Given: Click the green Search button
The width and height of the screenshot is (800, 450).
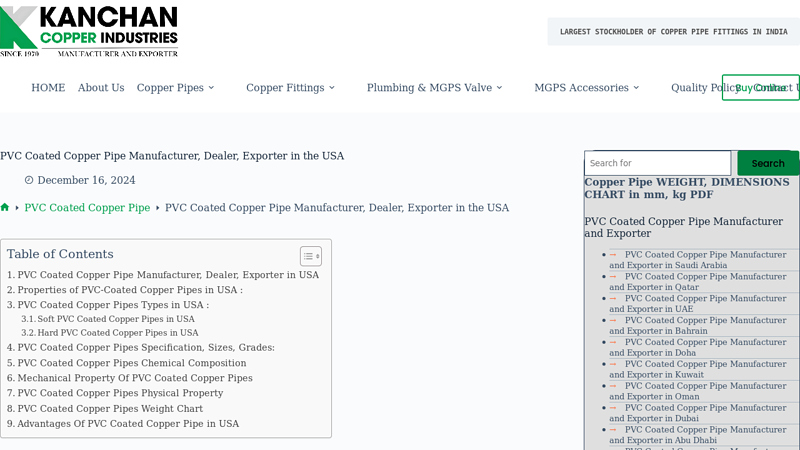Looking at the screenshot, I should [768, 163].
